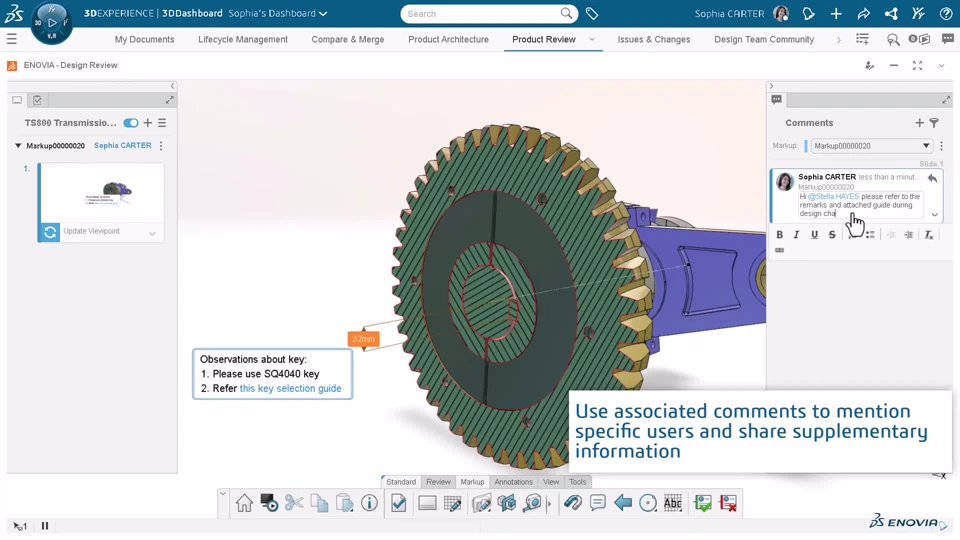The image size is (960, 540).
Task: Open the My Documents tab
Action: coord(144,39)
